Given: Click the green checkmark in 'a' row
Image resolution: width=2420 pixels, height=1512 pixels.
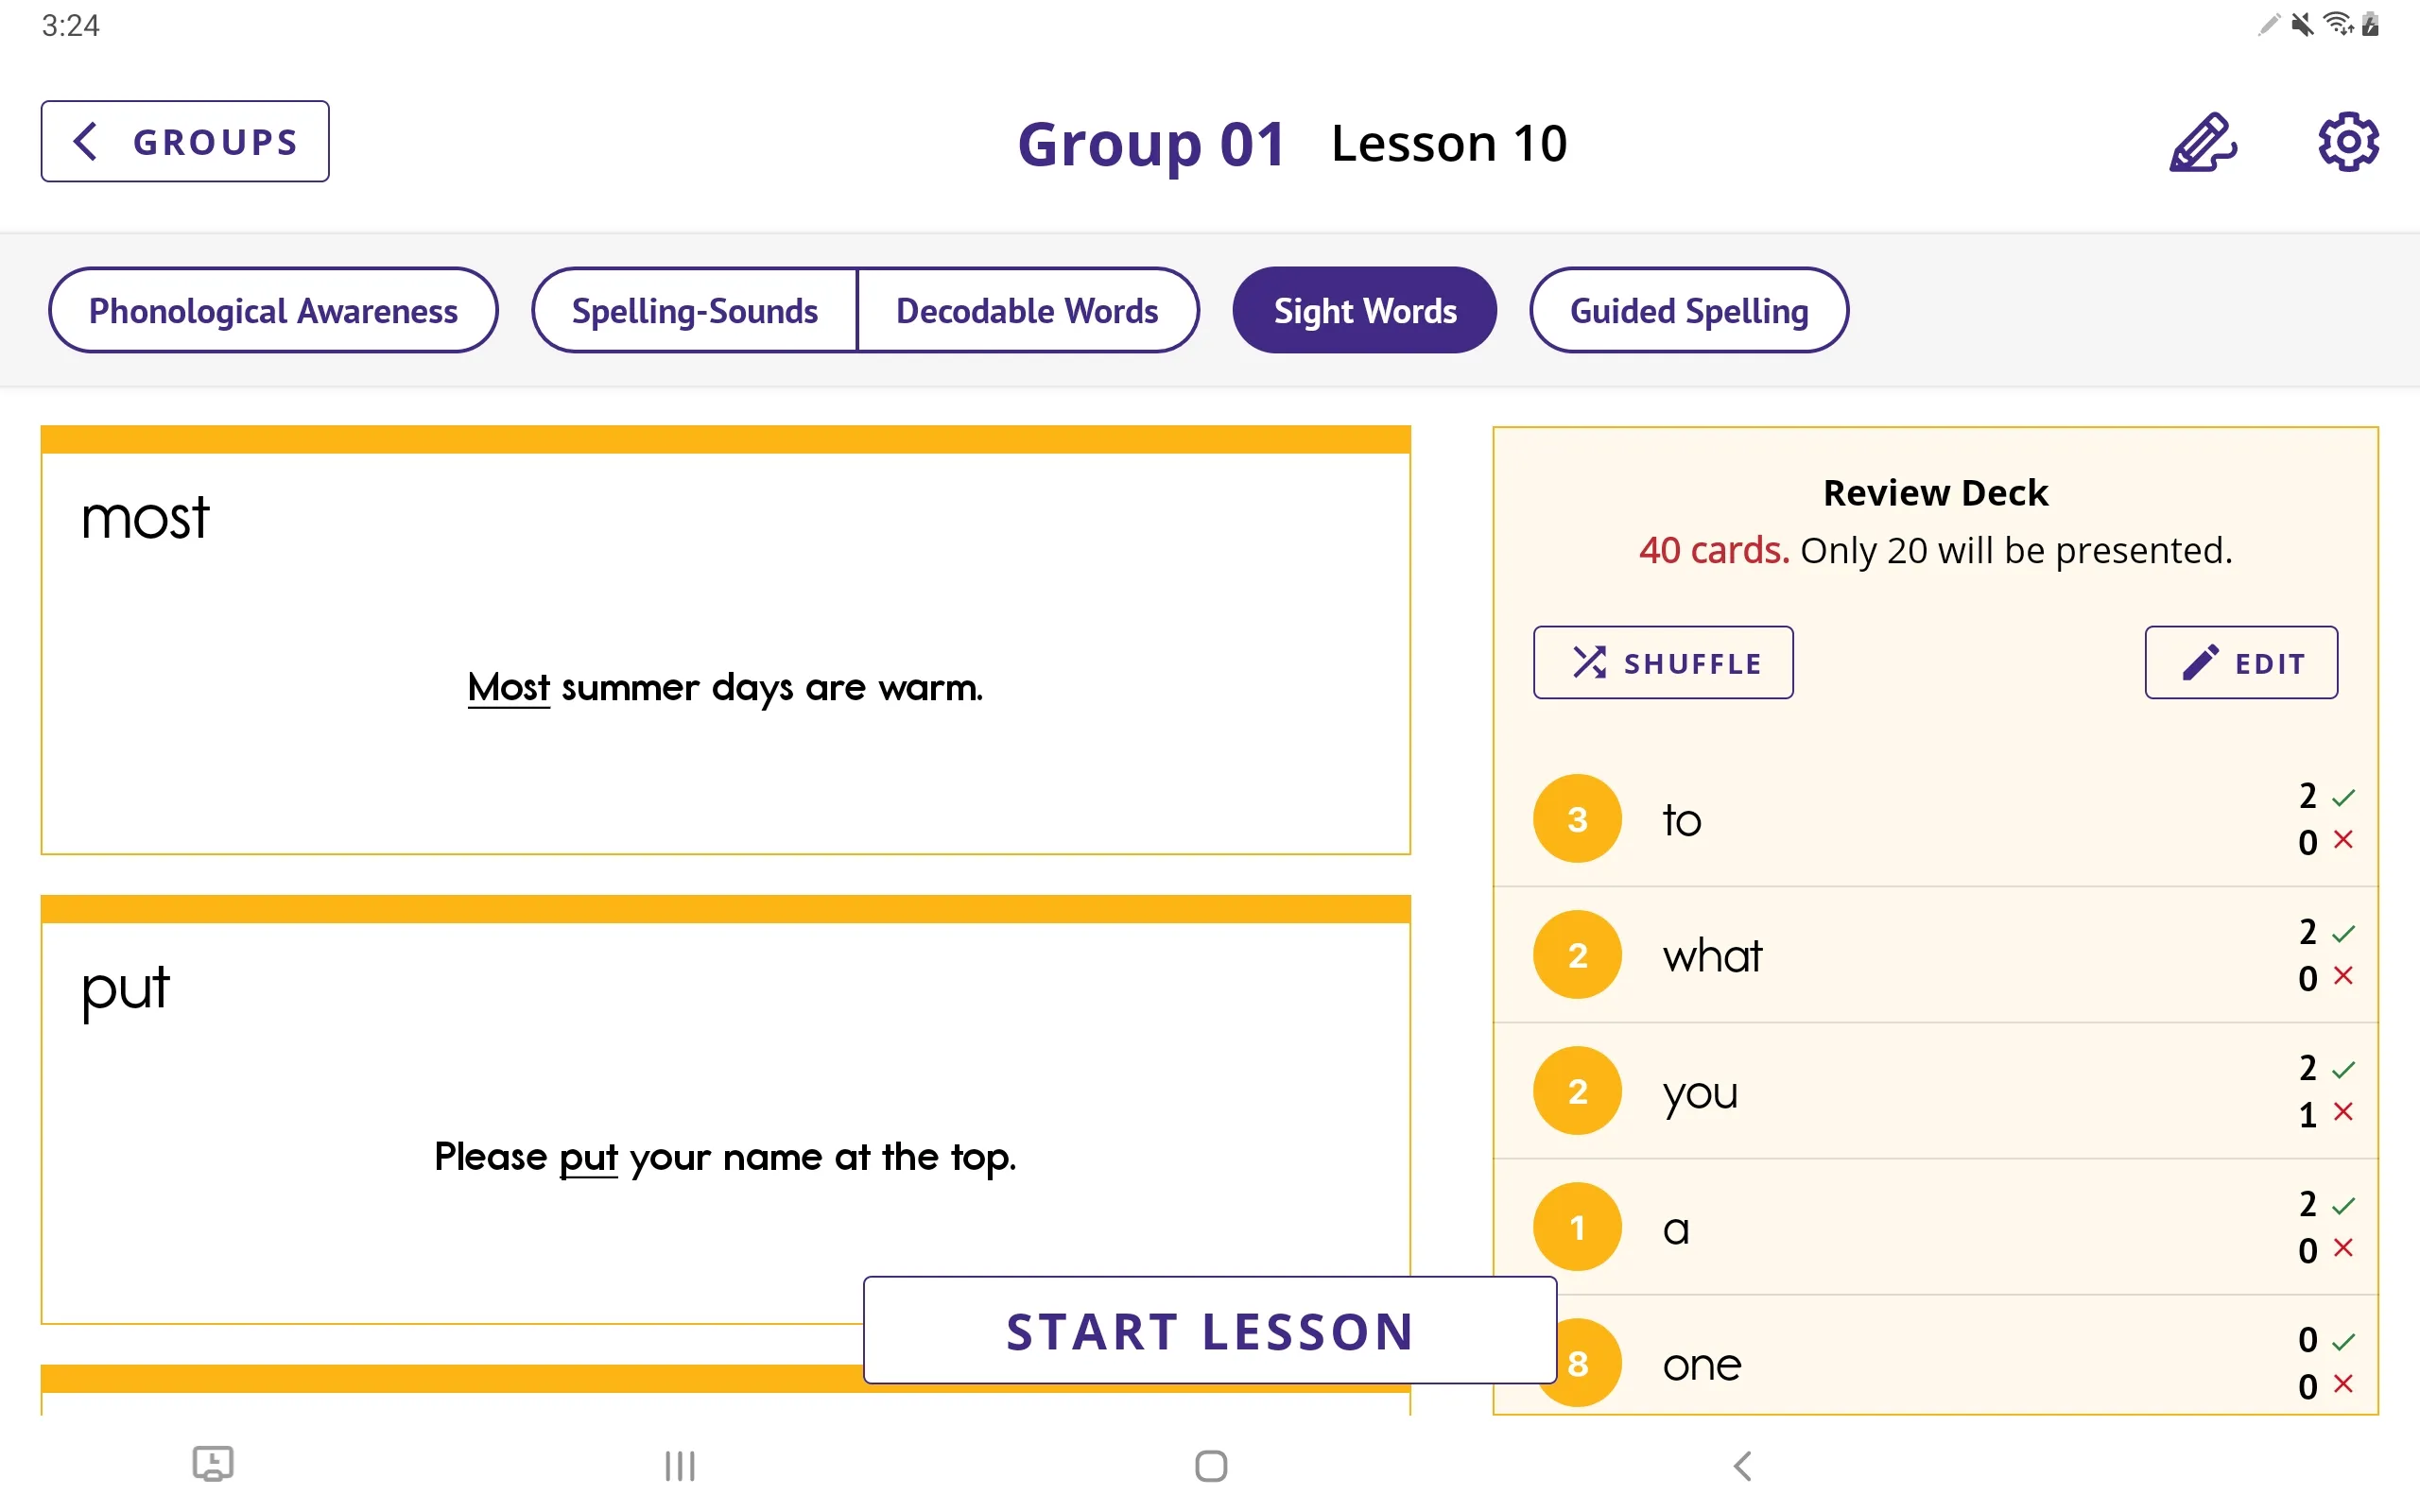Looking at the screenshot, I should 2344,1205.
